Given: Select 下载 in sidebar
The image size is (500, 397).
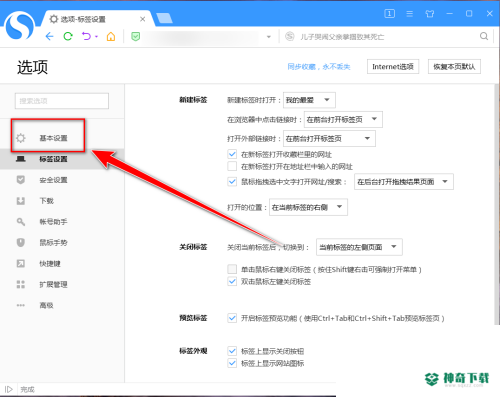Looking at the screenshot, I should (62, 201).
